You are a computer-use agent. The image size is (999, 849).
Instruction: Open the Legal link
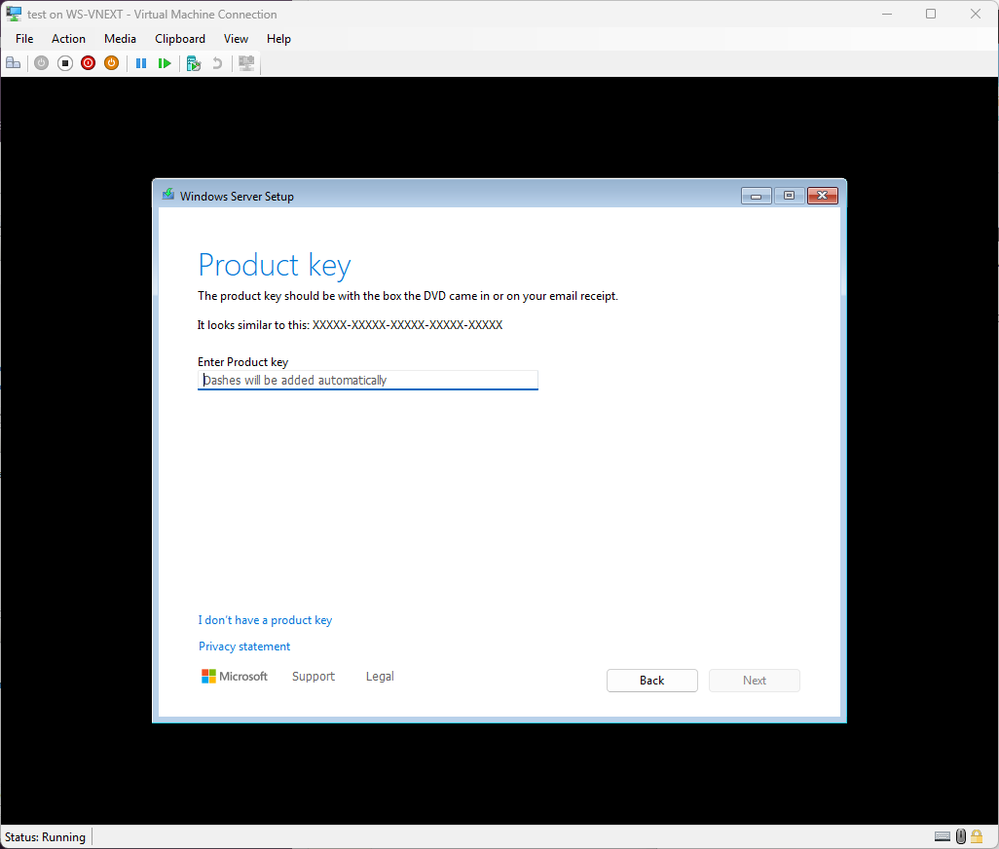tap(380, 676)
